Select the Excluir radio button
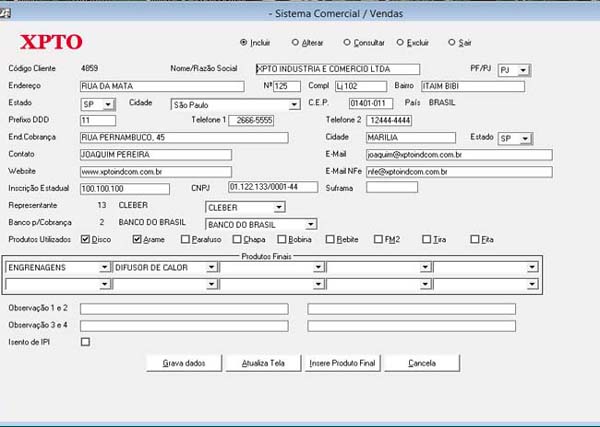 pos(400,43)
